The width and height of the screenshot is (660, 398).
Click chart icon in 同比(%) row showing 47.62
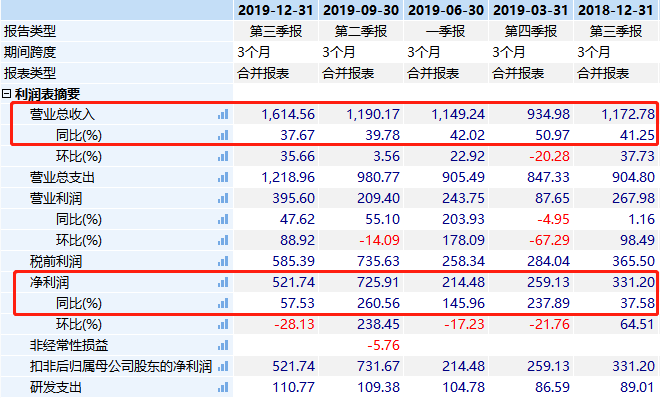coord(223,220)
